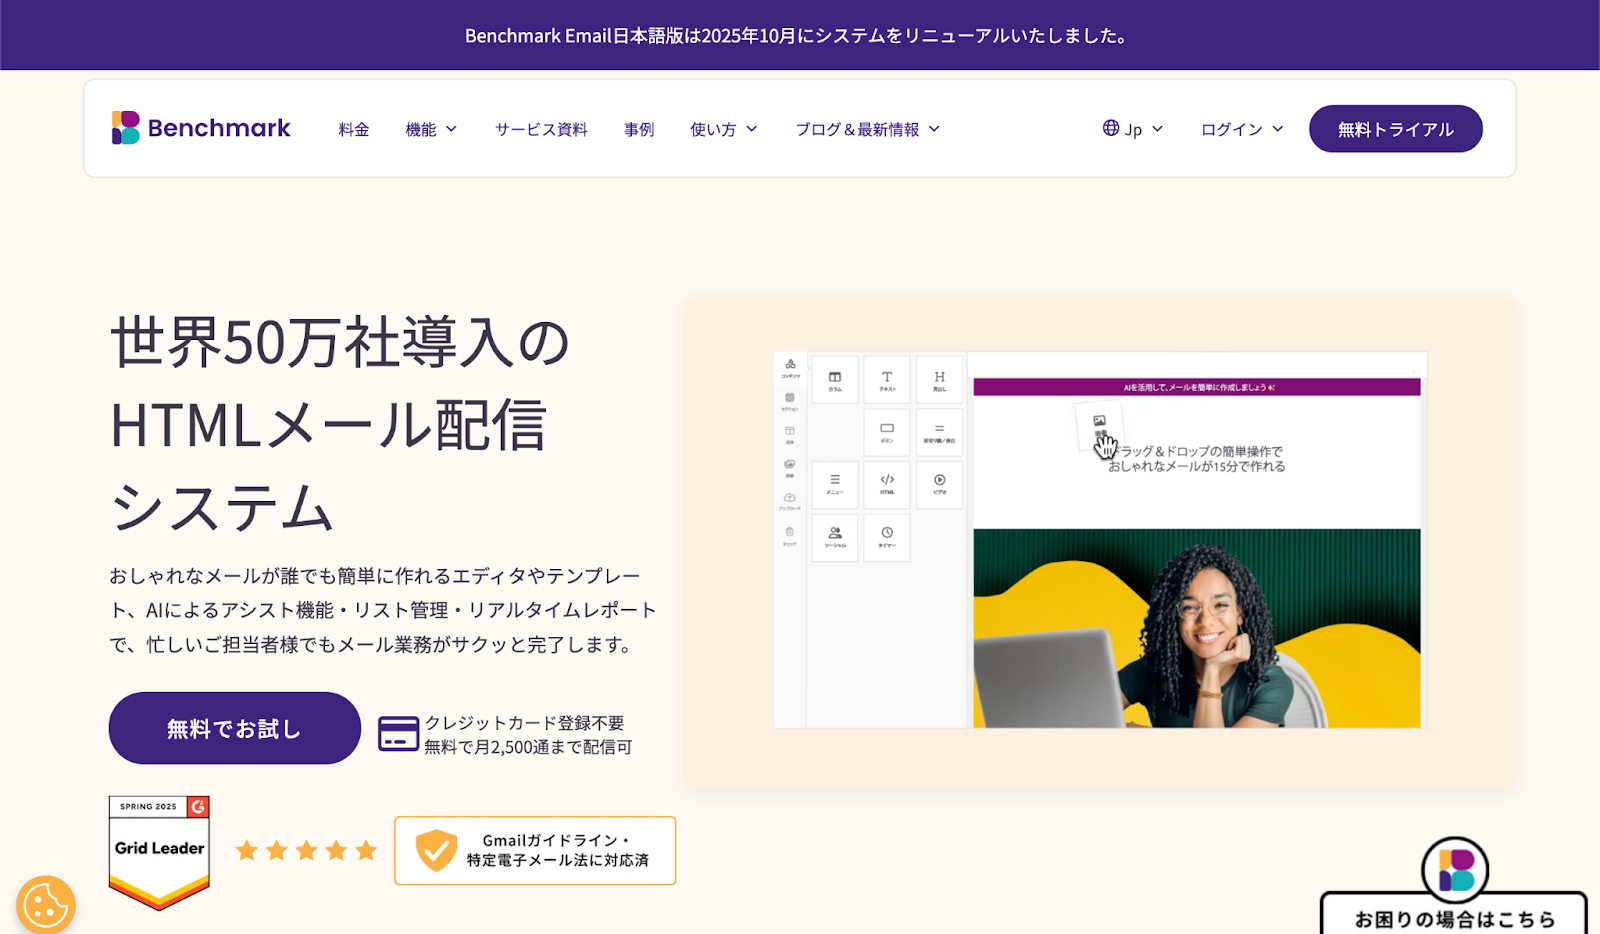This screenshot has height=934, width=1600.
Task: Click the ソーシャル social block icon
Action: tap(835, 537)
